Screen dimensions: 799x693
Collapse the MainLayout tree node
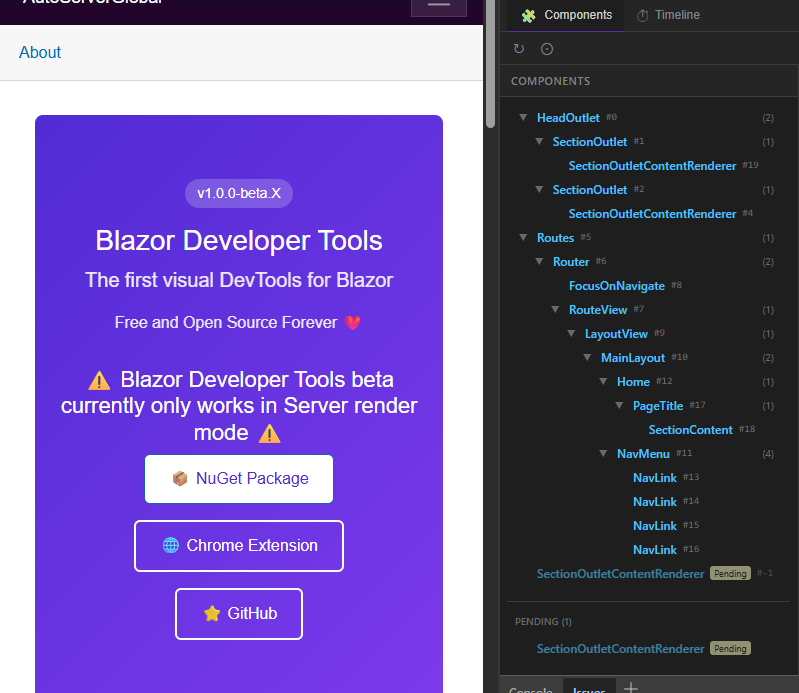click(x=587, y=357)
